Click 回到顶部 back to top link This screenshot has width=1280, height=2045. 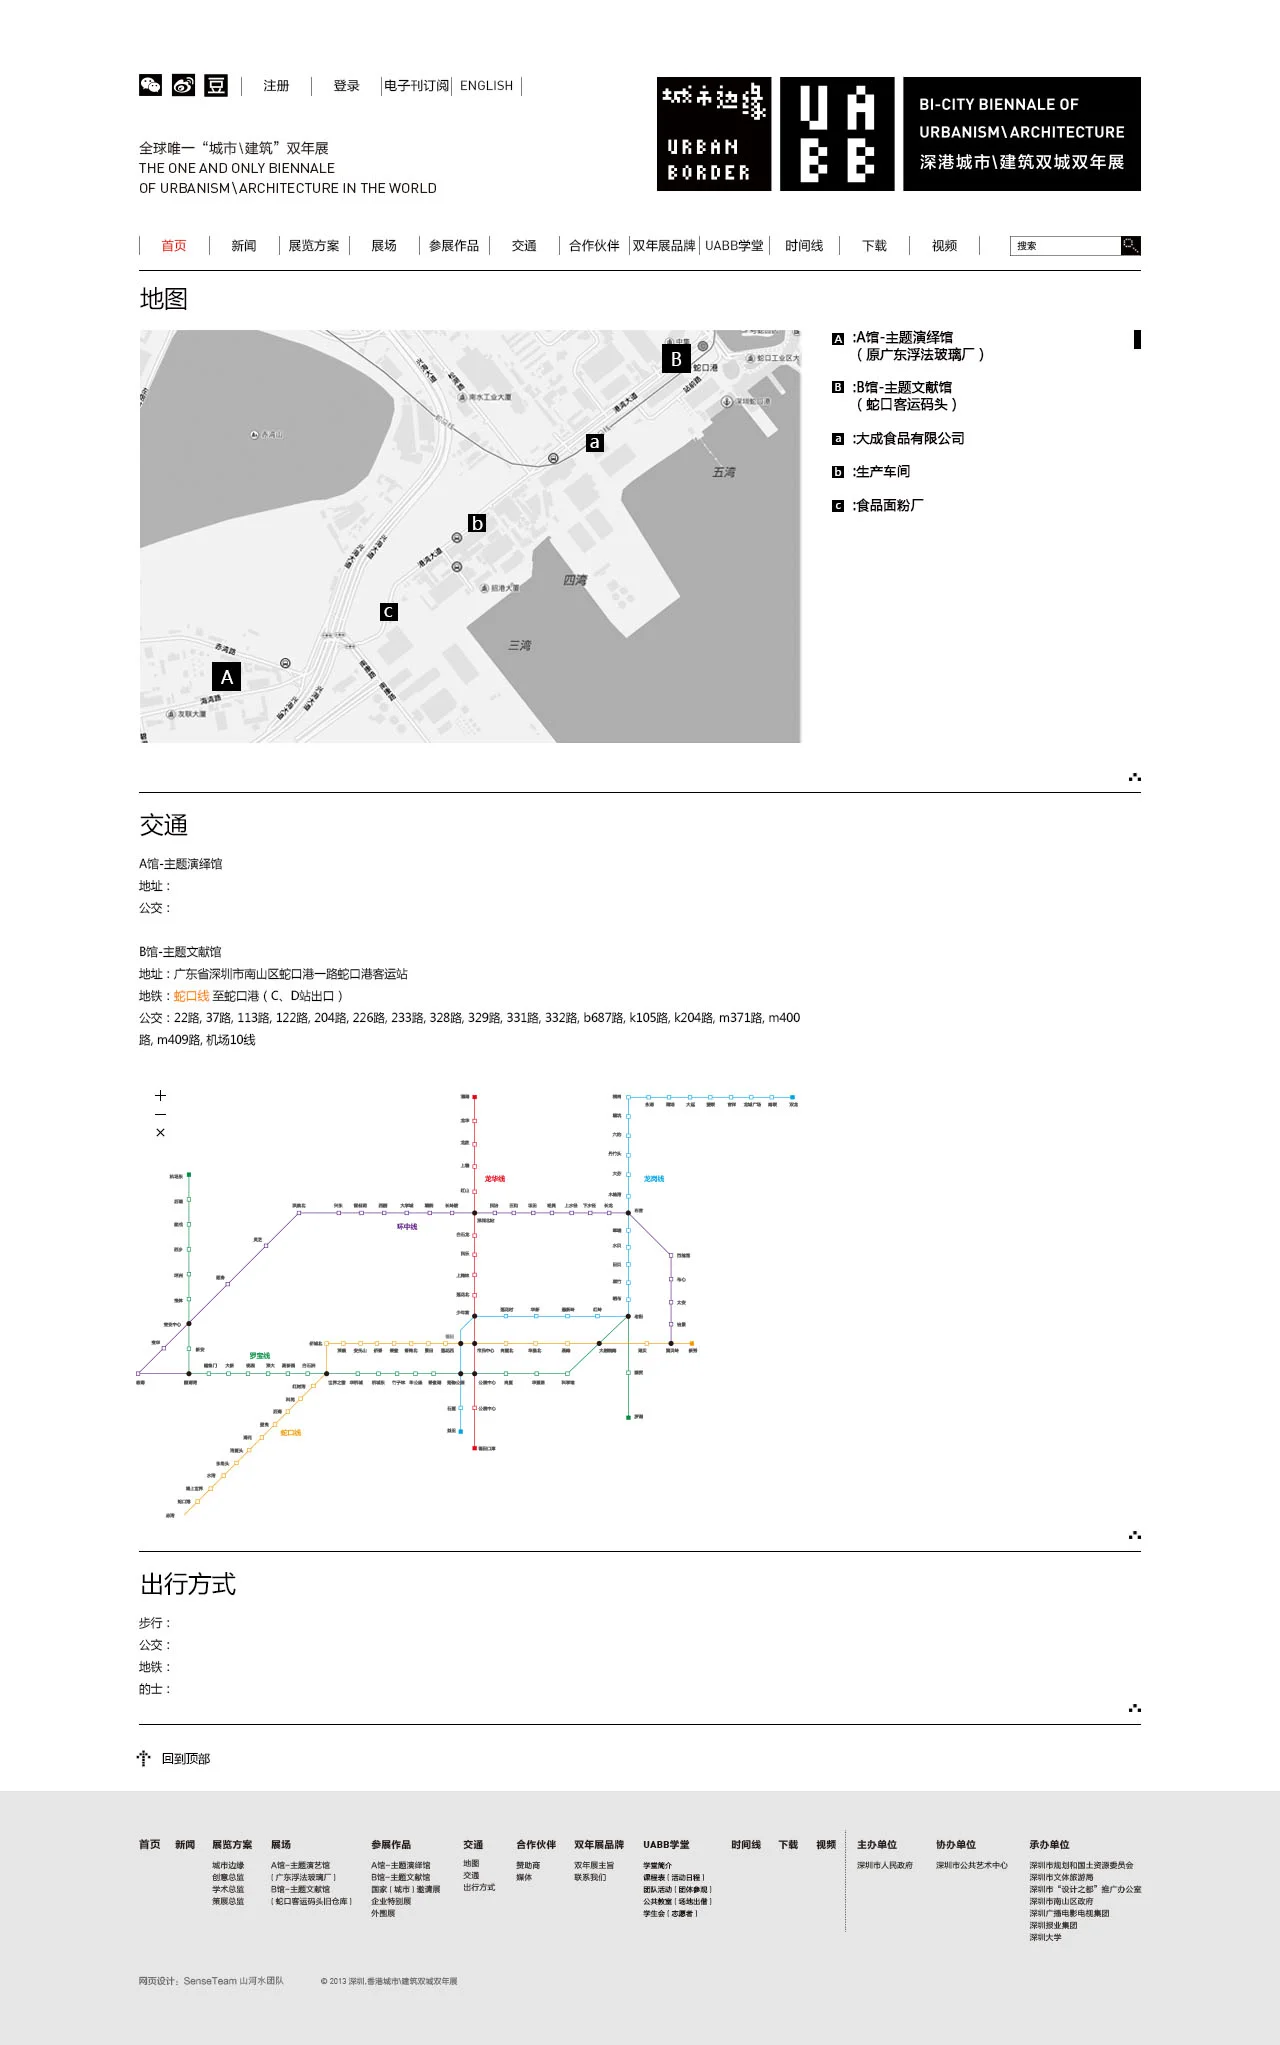186,1759
